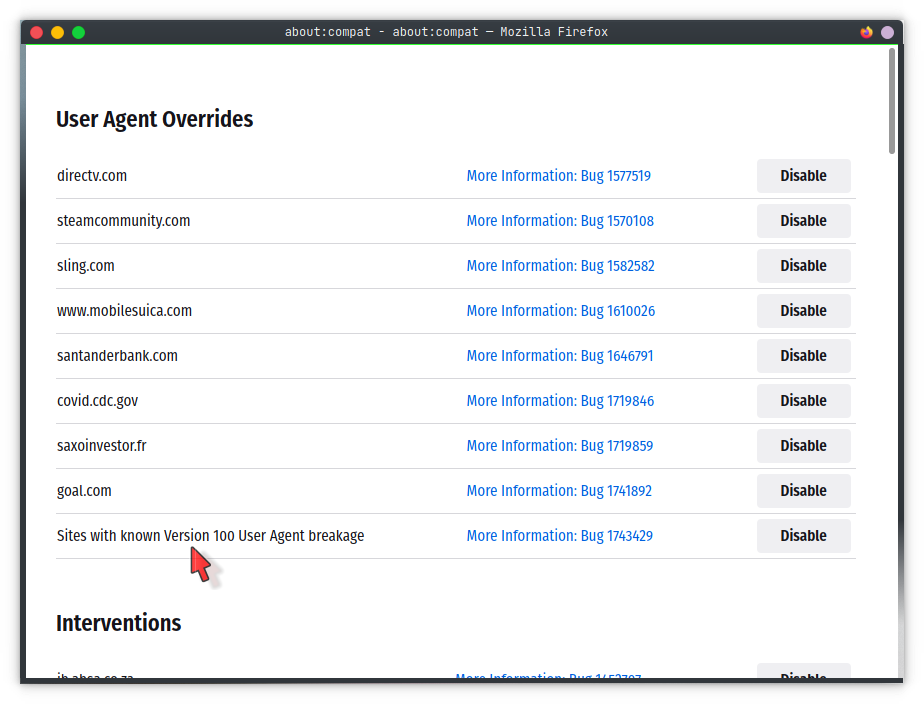Click the Firefox logo in the title bar
Viewport: 924px width, 704px height.
(x=866, y=32)
